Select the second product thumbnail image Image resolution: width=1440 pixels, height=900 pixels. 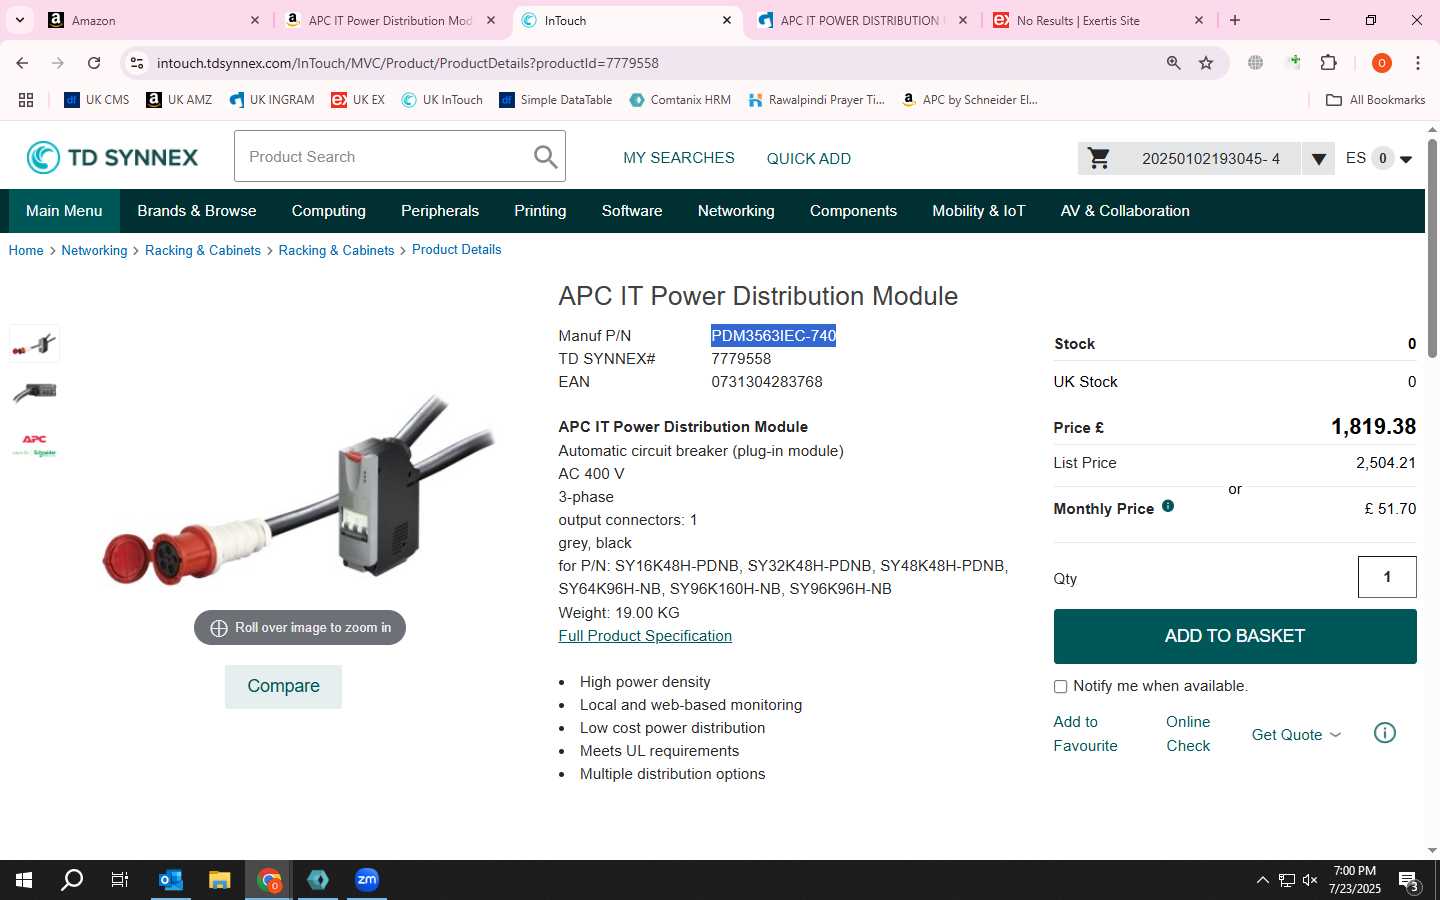point(35,392)
